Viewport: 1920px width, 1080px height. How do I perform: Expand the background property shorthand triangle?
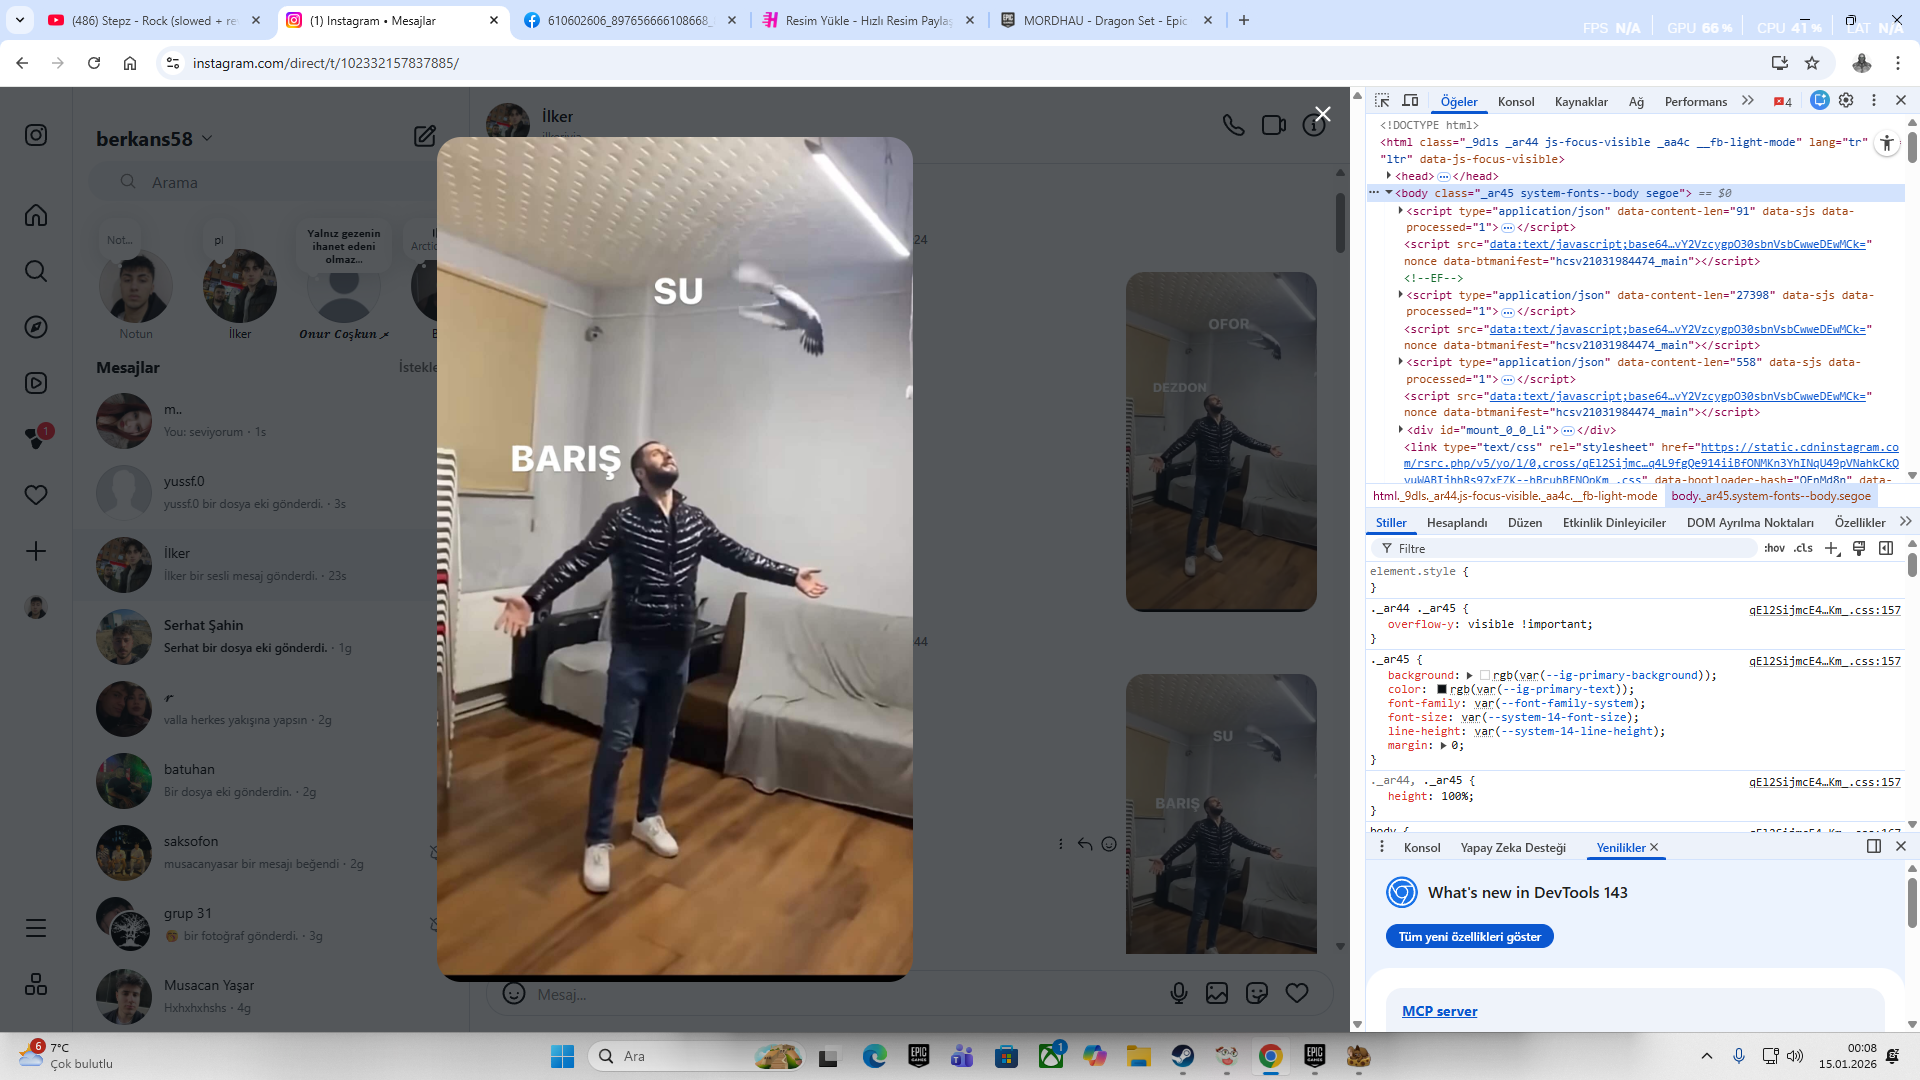point(1469,676)
